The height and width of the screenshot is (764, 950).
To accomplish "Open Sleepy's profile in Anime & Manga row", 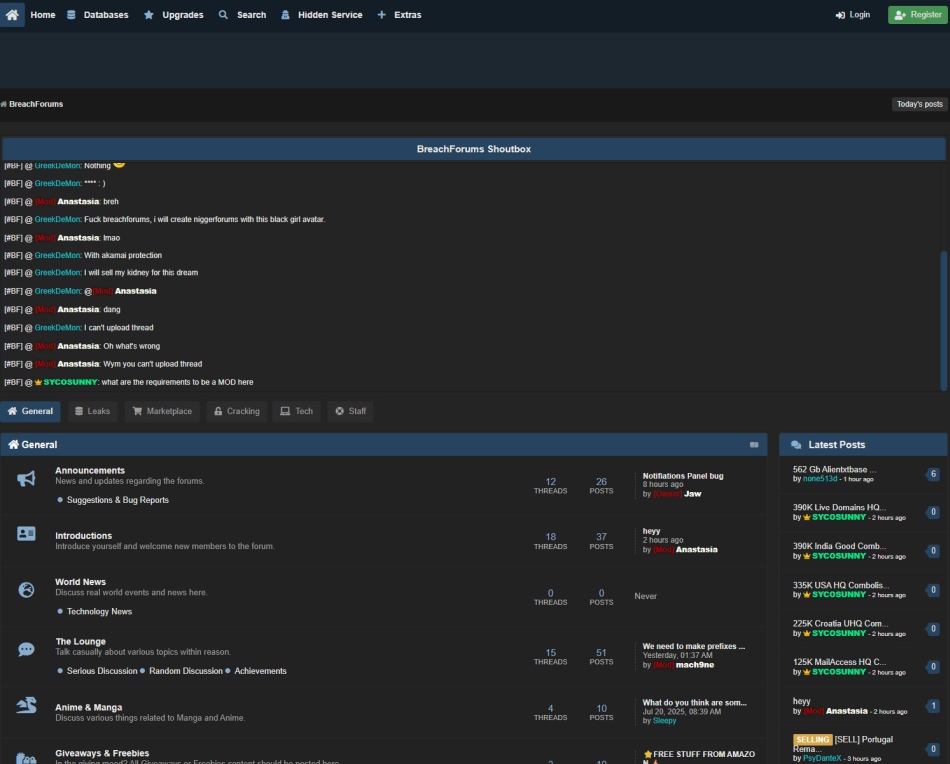I will click(665, 721).
